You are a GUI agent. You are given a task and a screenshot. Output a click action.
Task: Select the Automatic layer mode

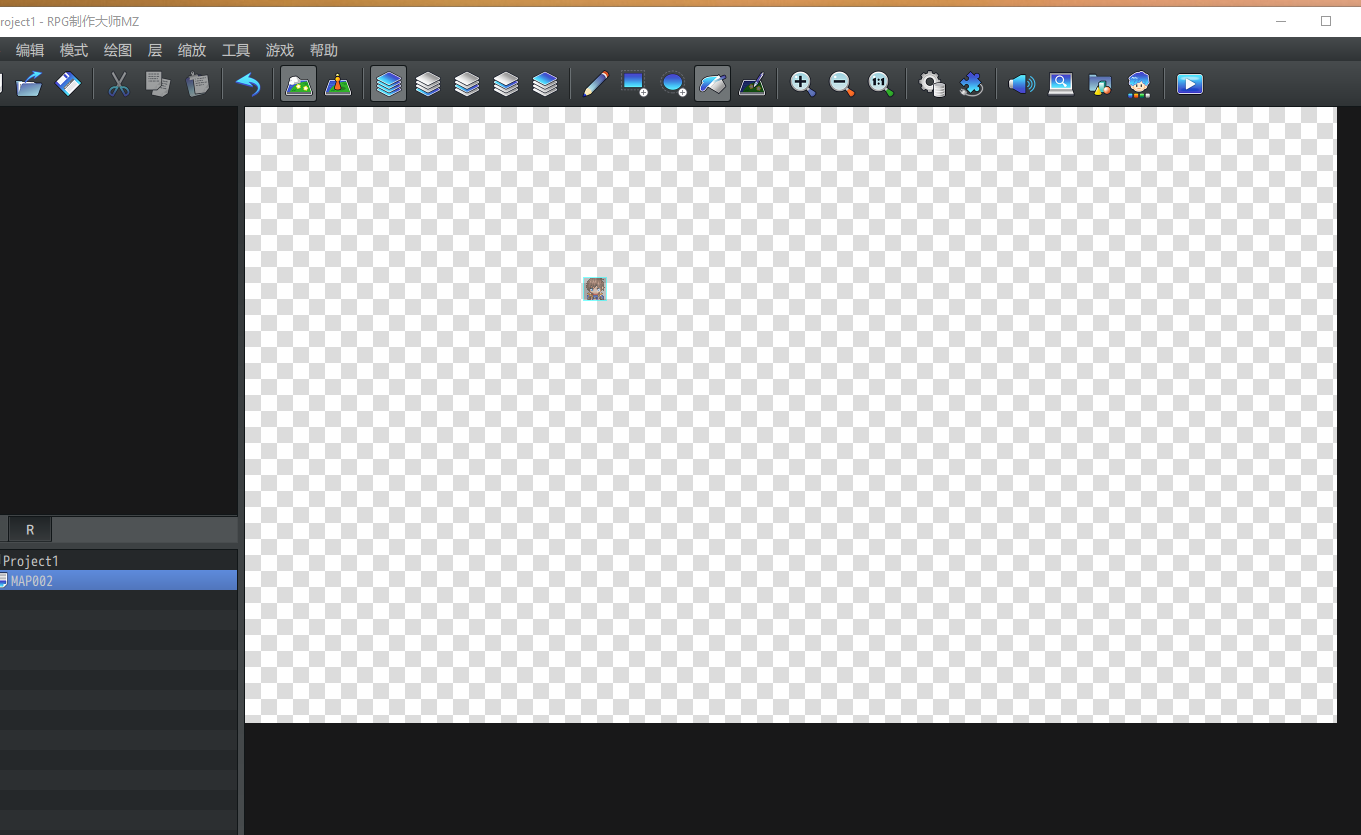click(x=389, y=84)
